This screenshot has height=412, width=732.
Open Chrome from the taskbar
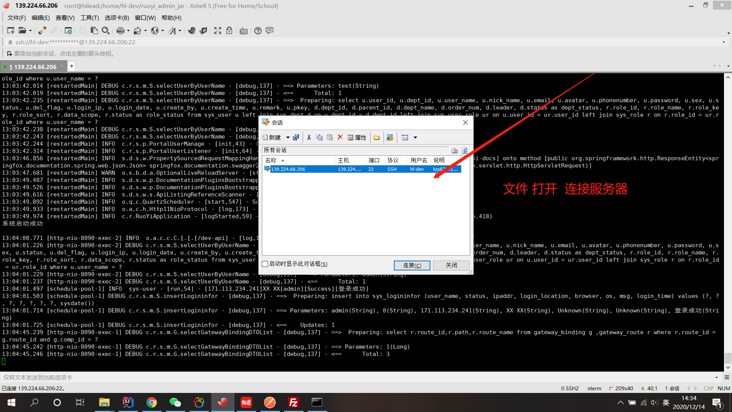pyautogui.click(x=151, y=402)
